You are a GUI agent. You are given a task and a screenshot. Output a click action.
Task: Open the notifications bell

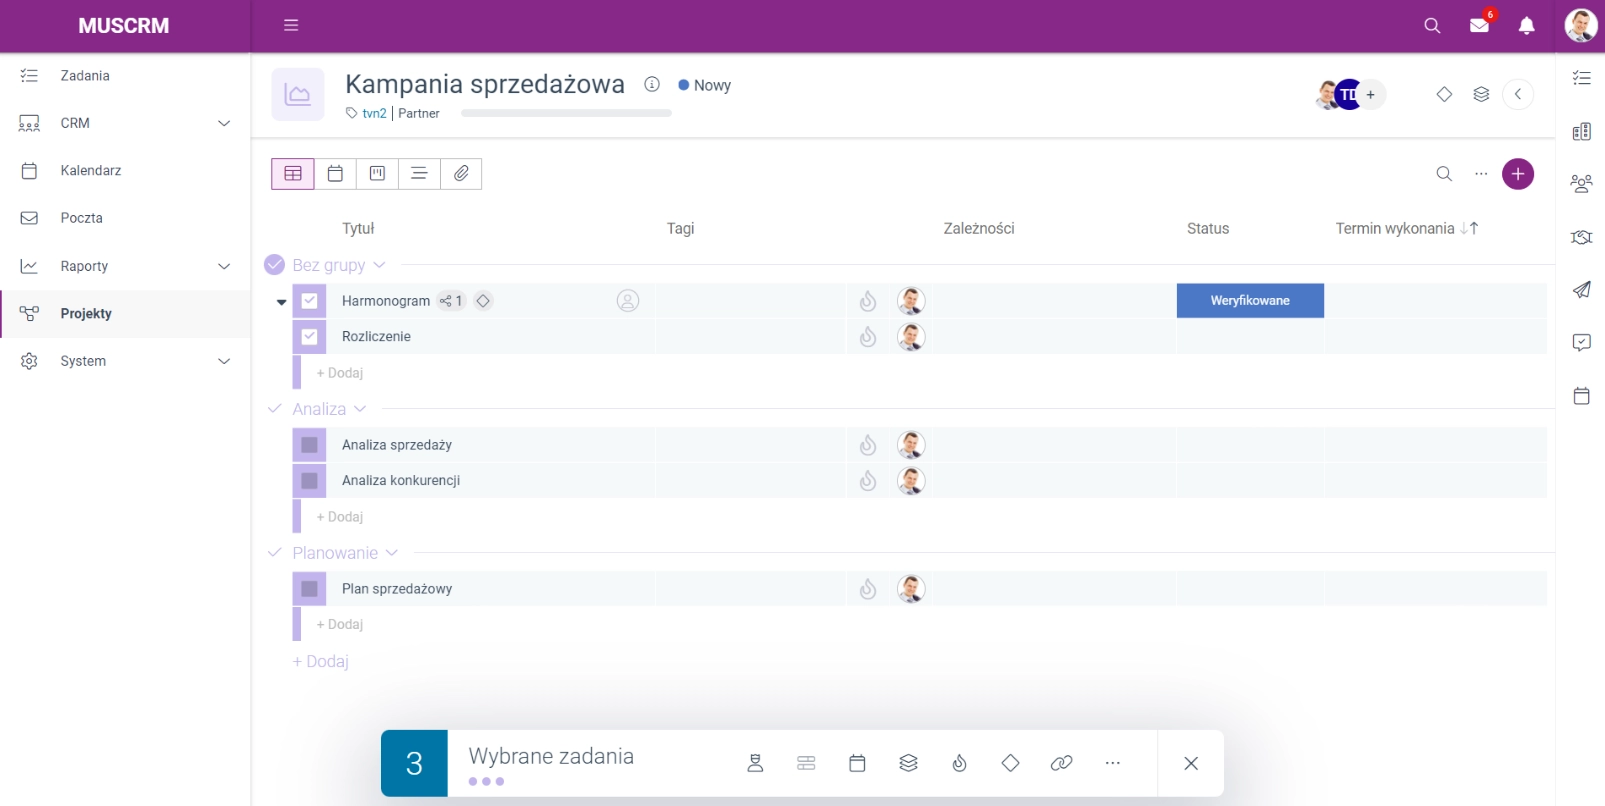coord(1526,26)
